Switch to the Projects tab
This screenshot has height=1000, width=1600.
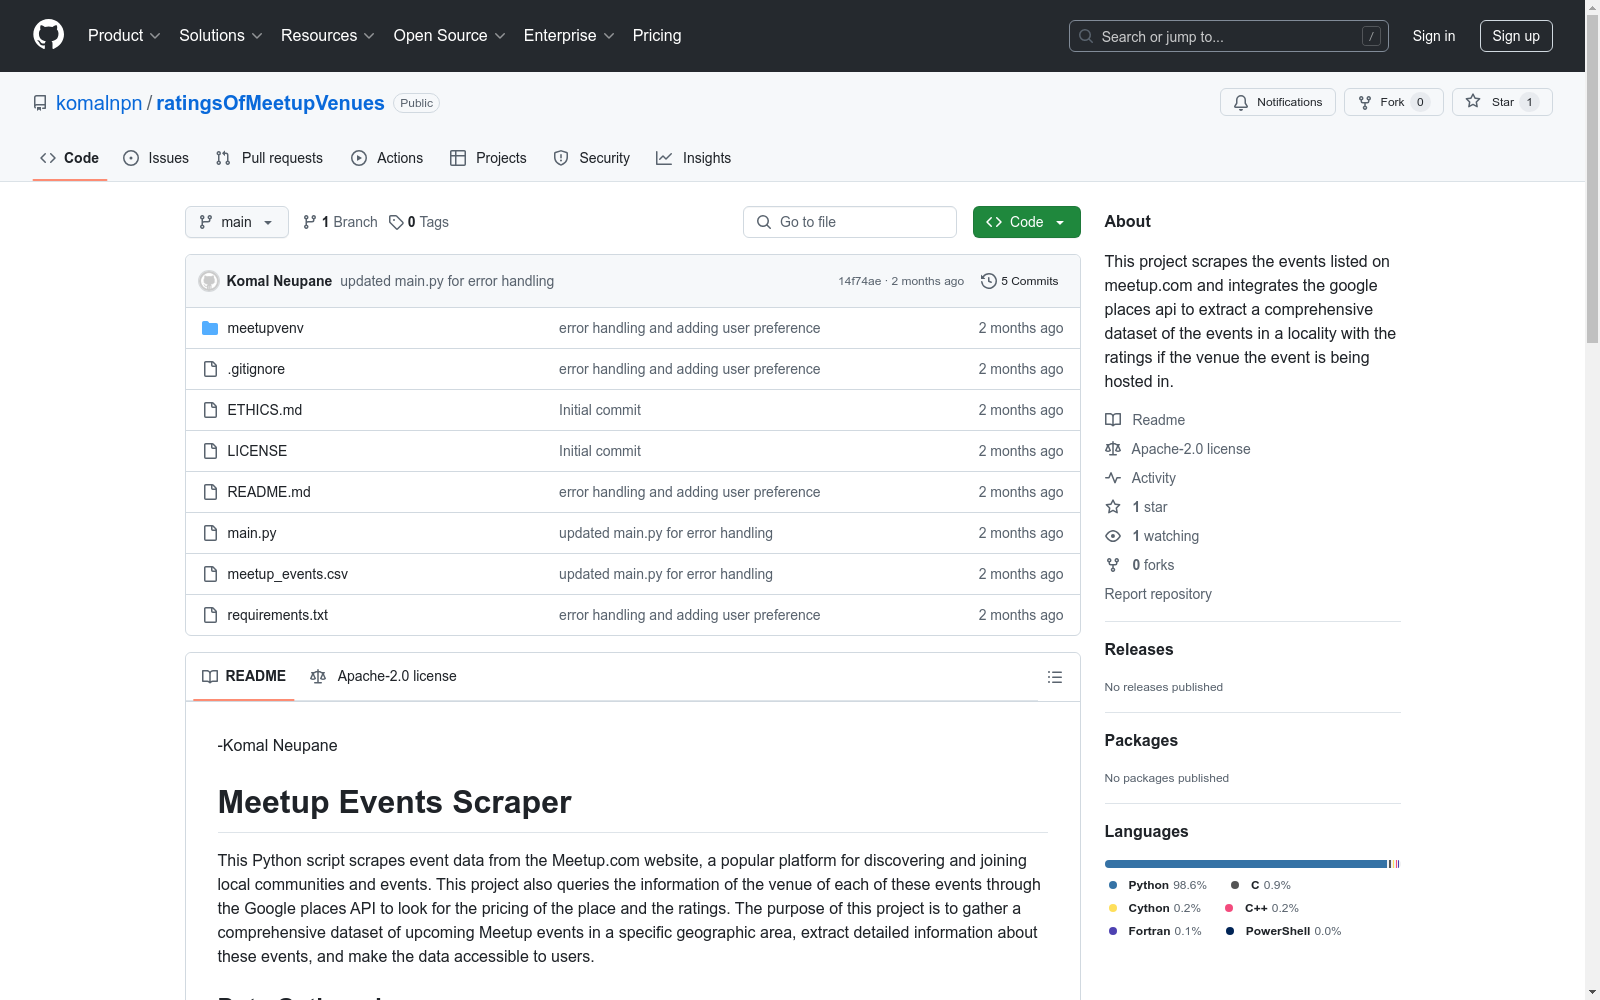(x=488, y=158)
